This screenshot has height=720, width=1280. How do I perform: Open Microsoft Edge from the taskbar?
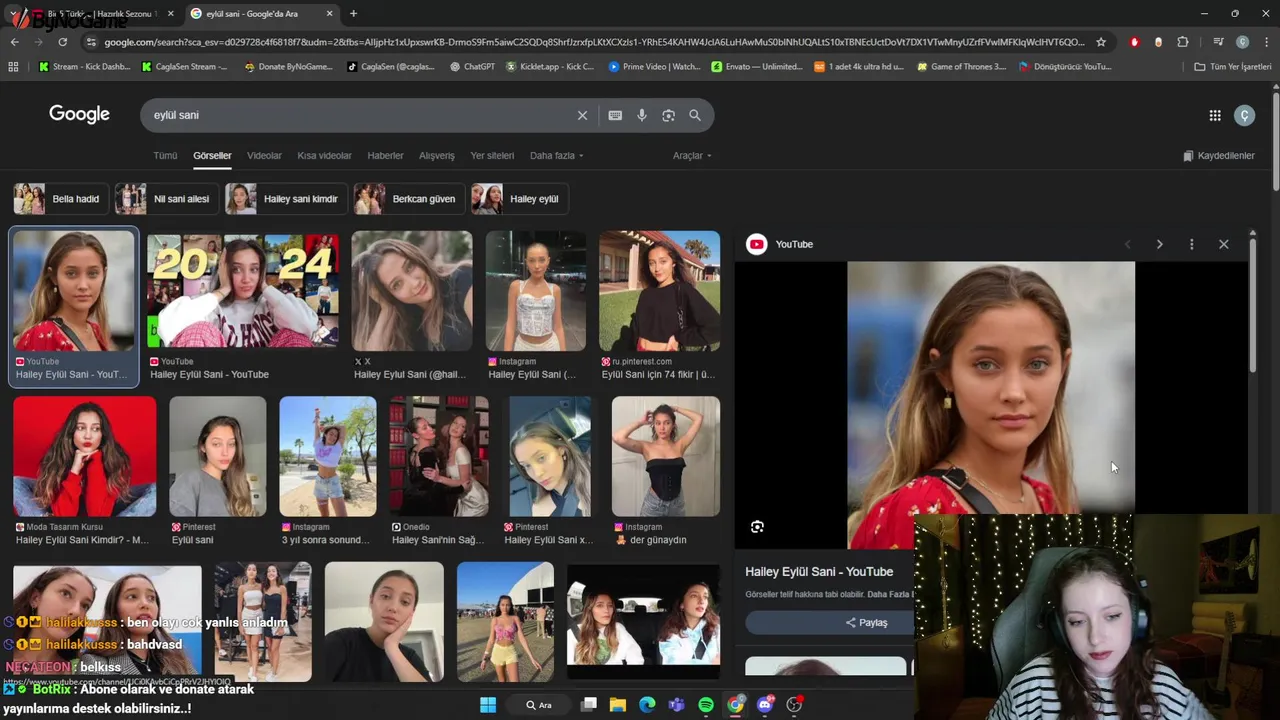(647, 705)
